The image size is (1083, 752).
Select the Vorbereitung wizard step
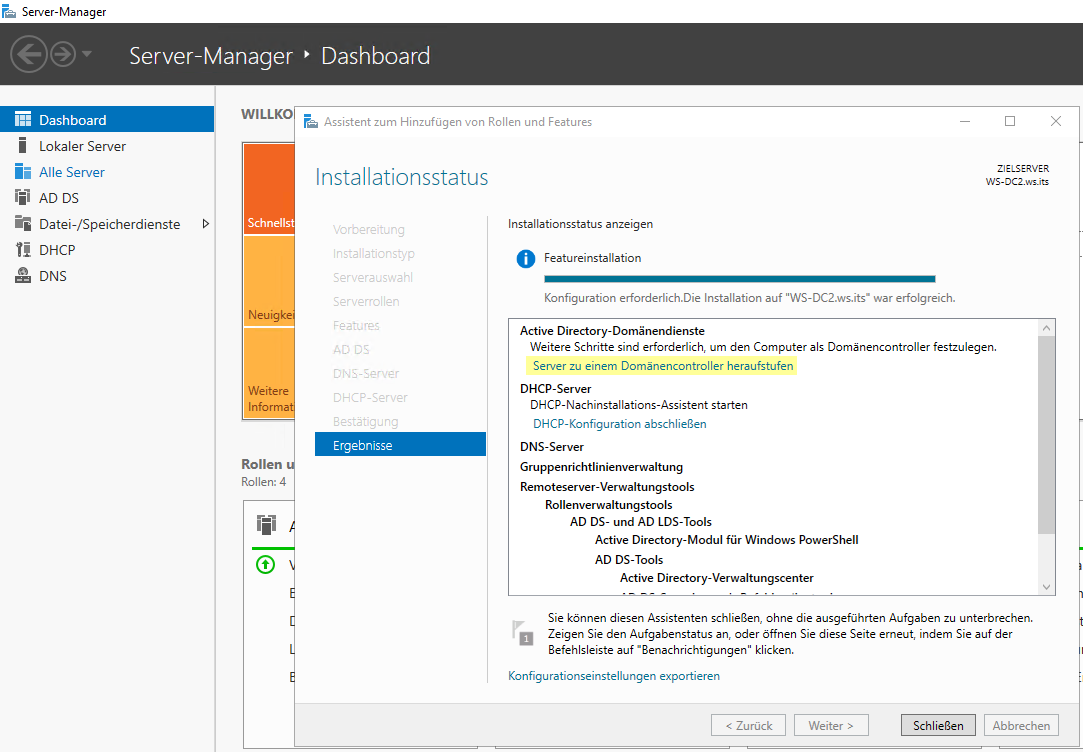click(369, 229)
